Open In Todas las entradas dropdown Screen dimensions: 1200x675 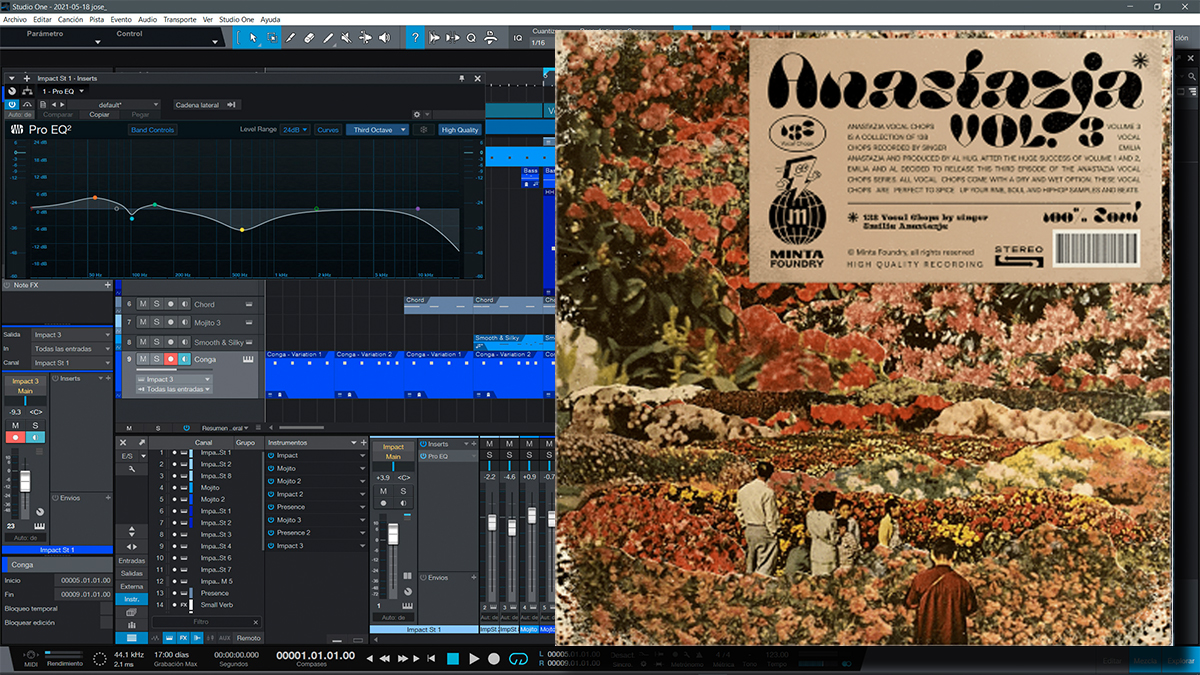click(70, 348)
